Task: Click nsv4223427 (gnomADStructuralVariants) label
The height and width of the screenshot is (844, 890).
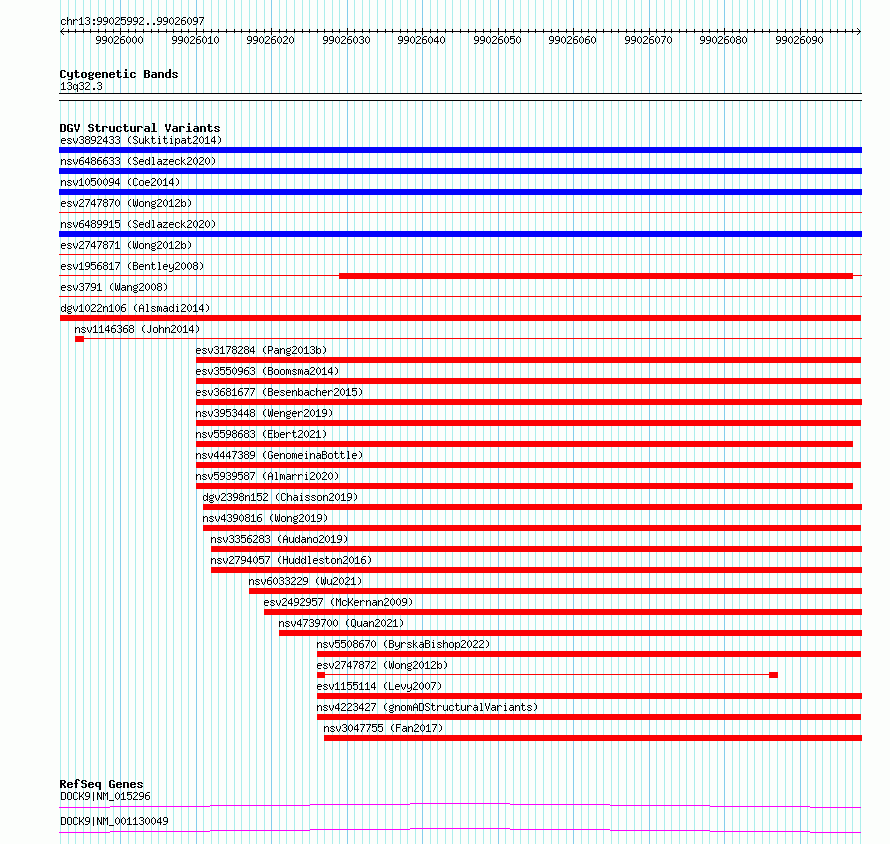Action: [427, 707]
